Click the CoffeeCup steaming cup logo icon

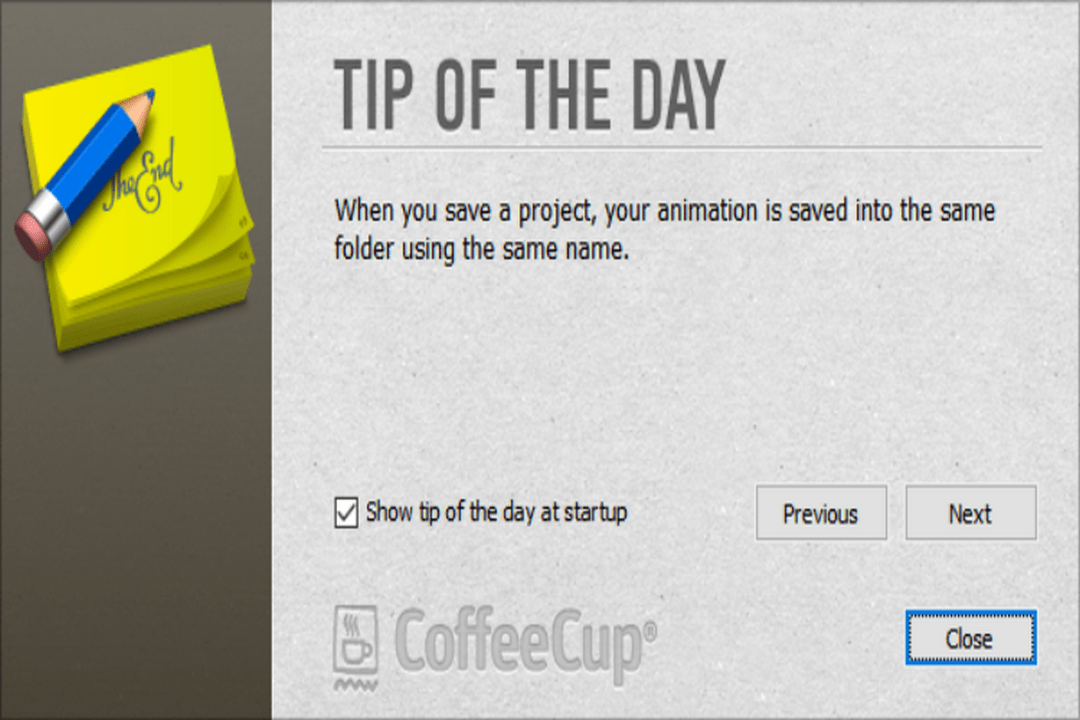point(355,647)
